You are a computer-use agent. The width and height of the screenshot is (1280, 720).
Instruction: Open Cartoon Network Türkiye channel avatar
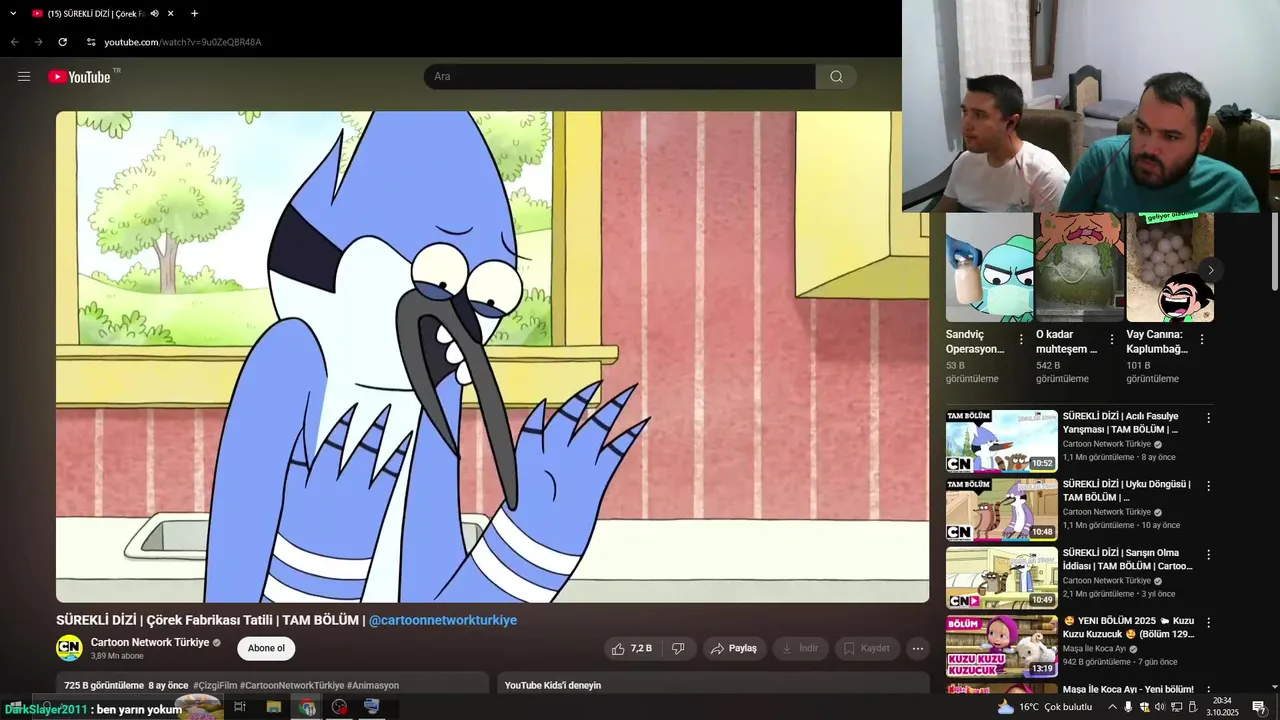point(69,648)
